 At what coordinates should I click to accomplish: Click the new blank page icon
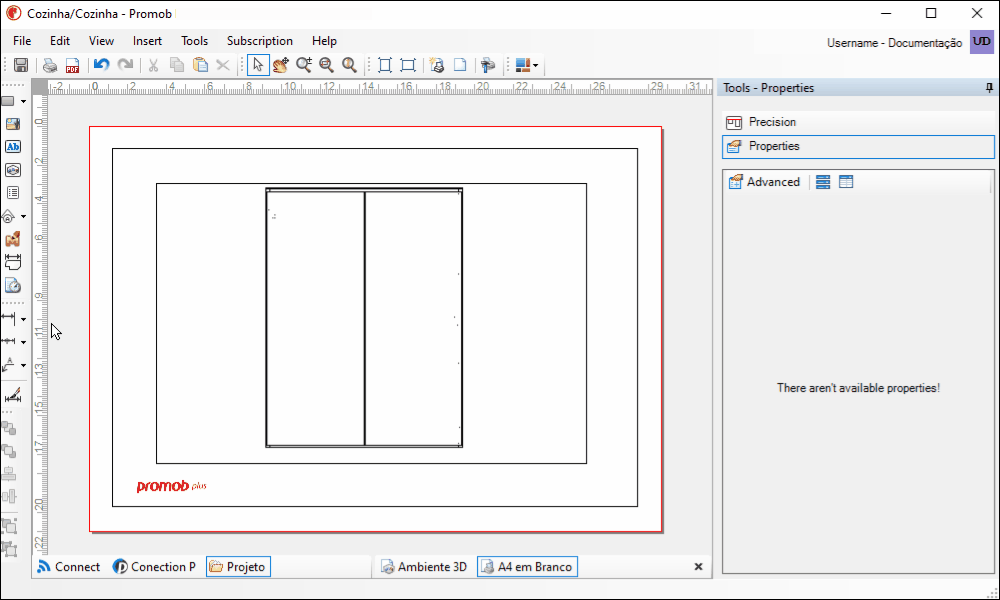pos(460,65)
